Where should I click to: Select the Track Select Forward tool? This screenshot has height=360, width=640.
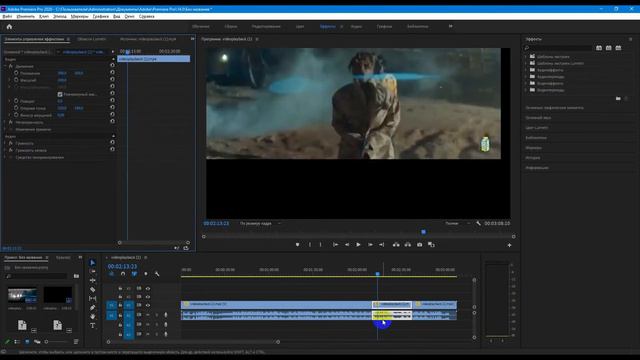(93, 271)
